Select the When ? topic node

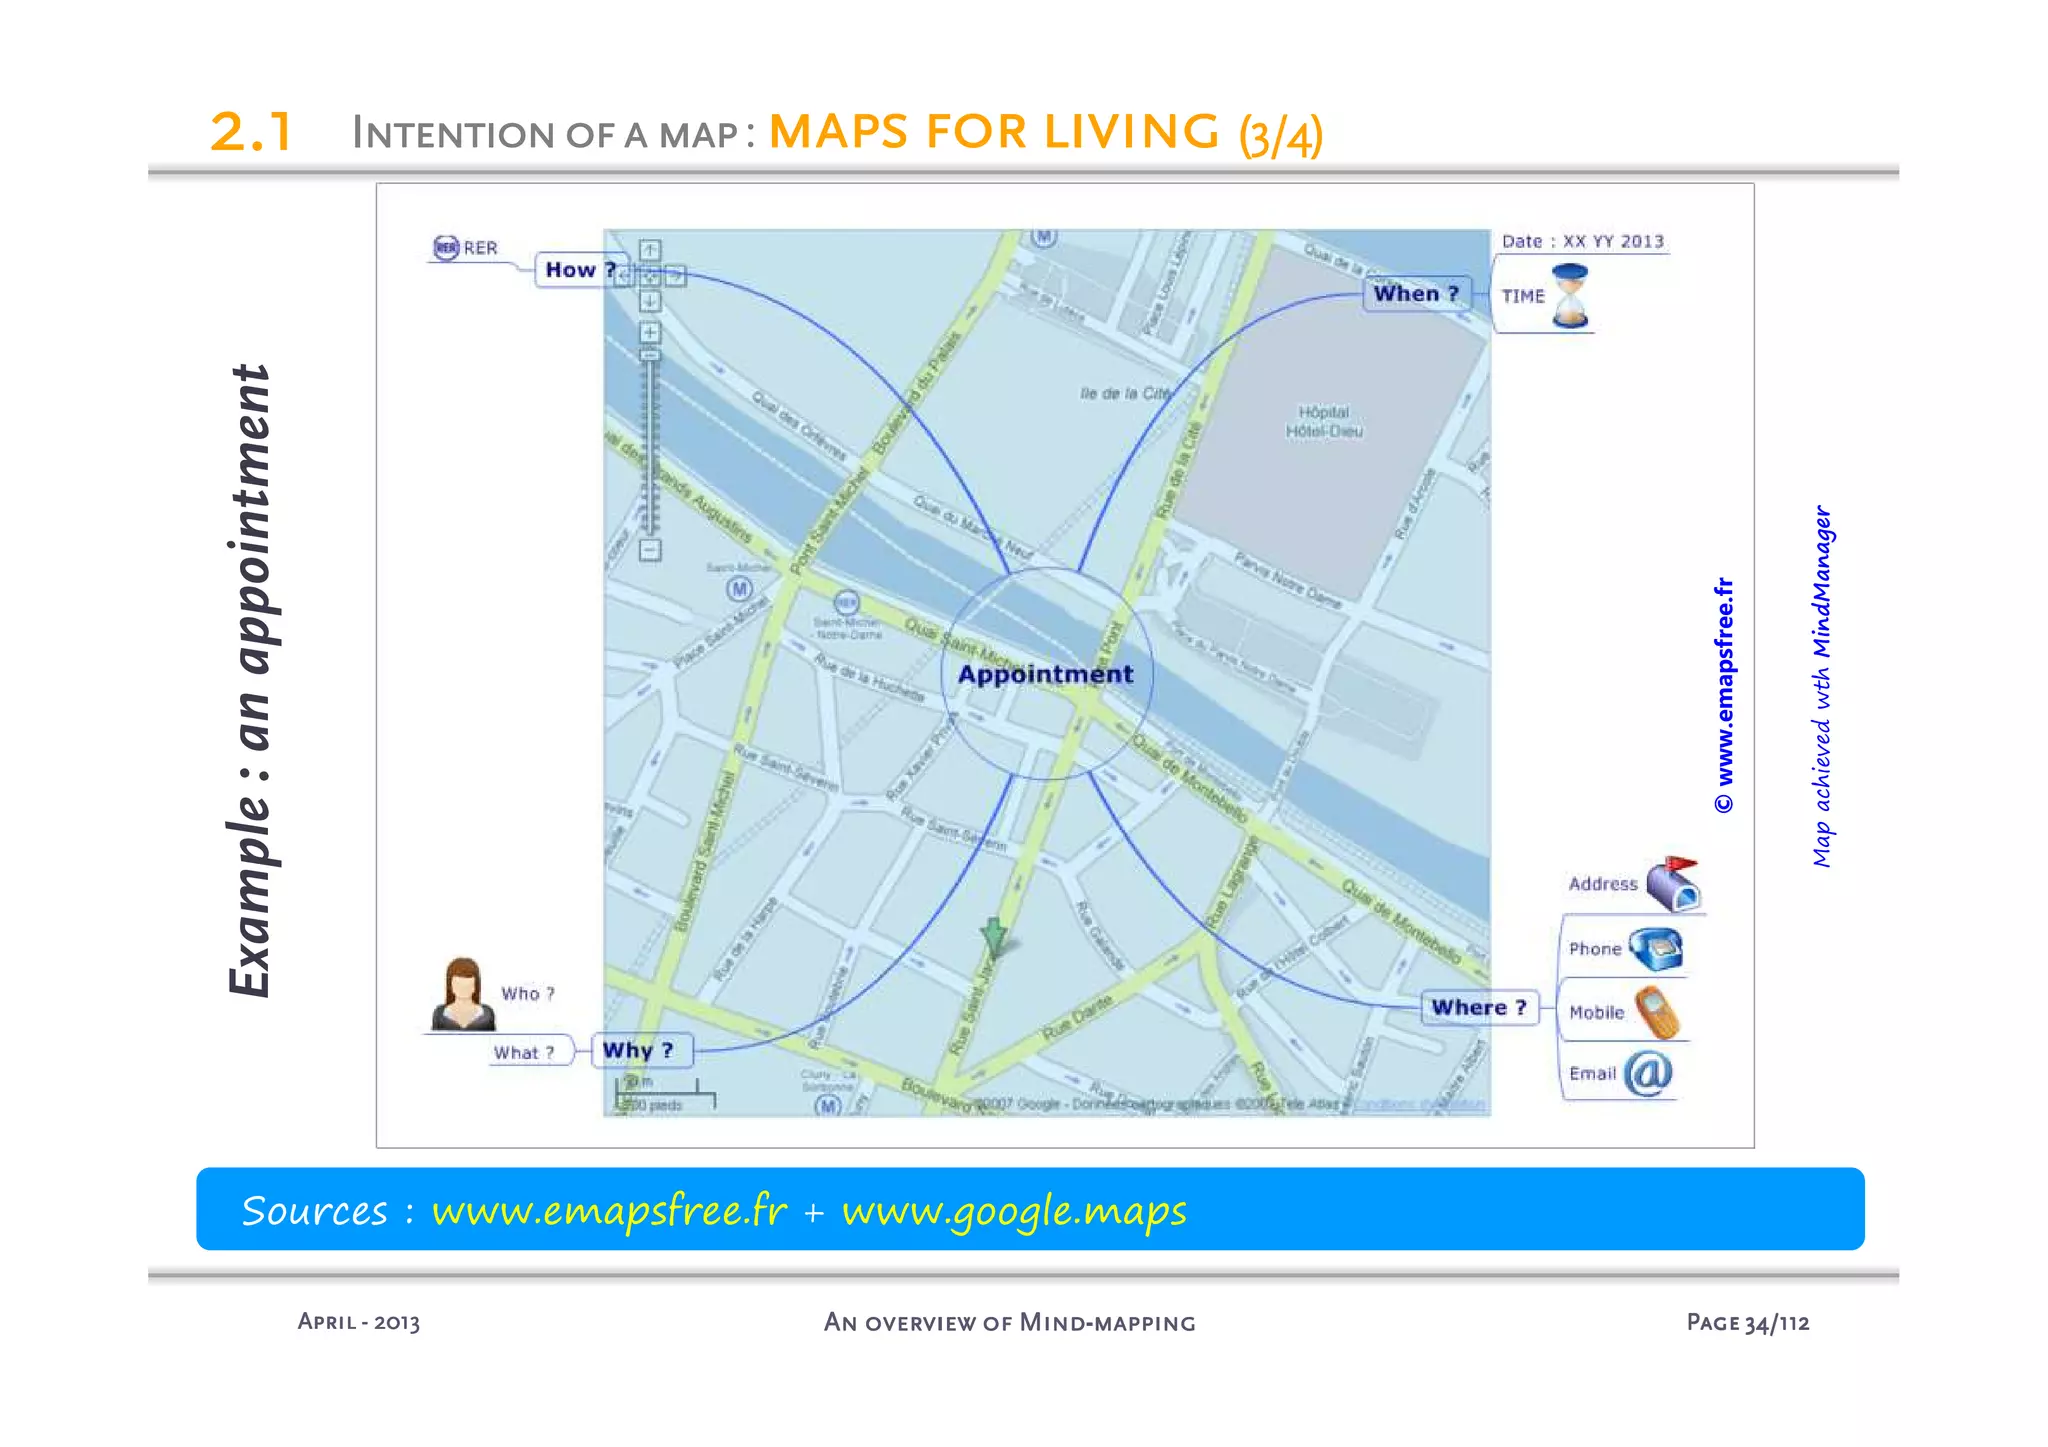click(1417, 294)
